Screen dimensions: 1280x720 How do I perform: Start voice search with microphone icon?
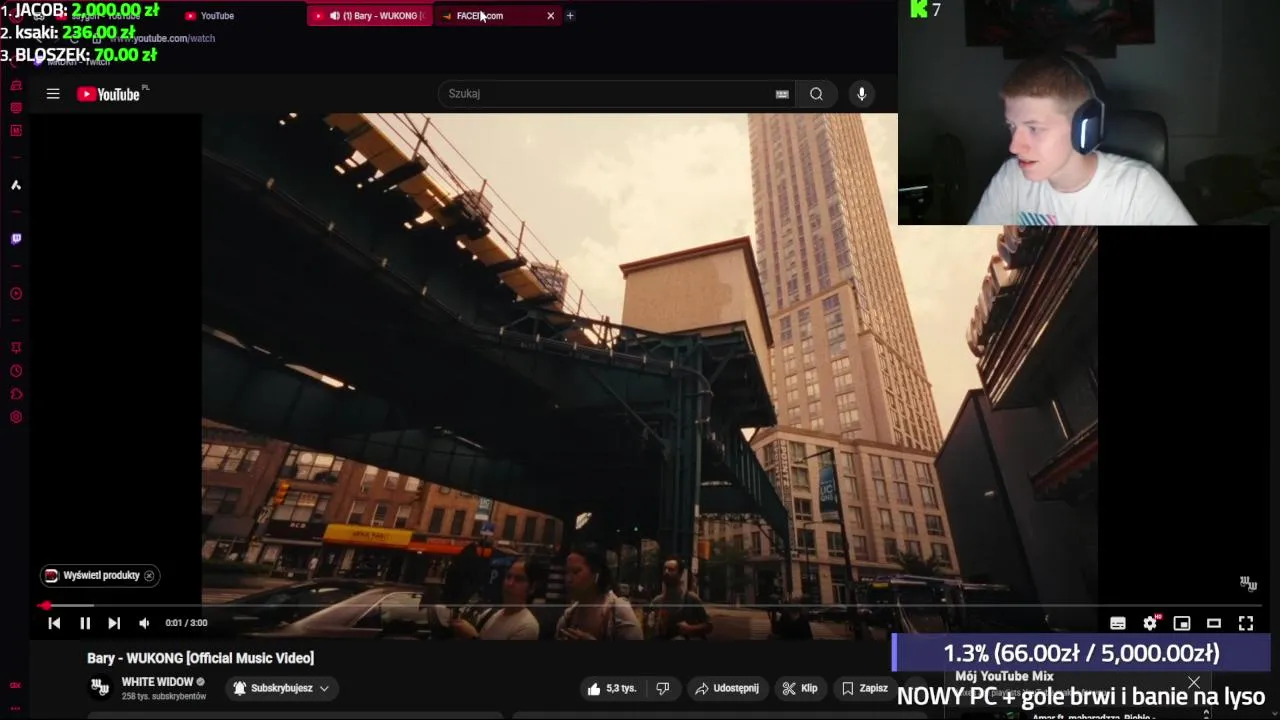862,94
